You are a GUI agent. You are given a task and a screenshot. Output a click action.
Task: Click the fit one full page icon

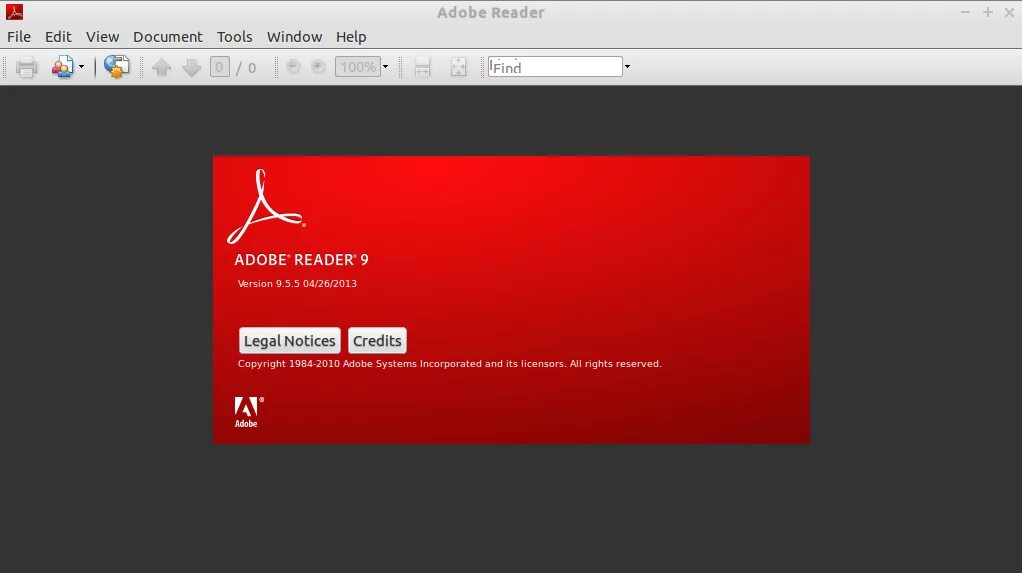point(458,67)
